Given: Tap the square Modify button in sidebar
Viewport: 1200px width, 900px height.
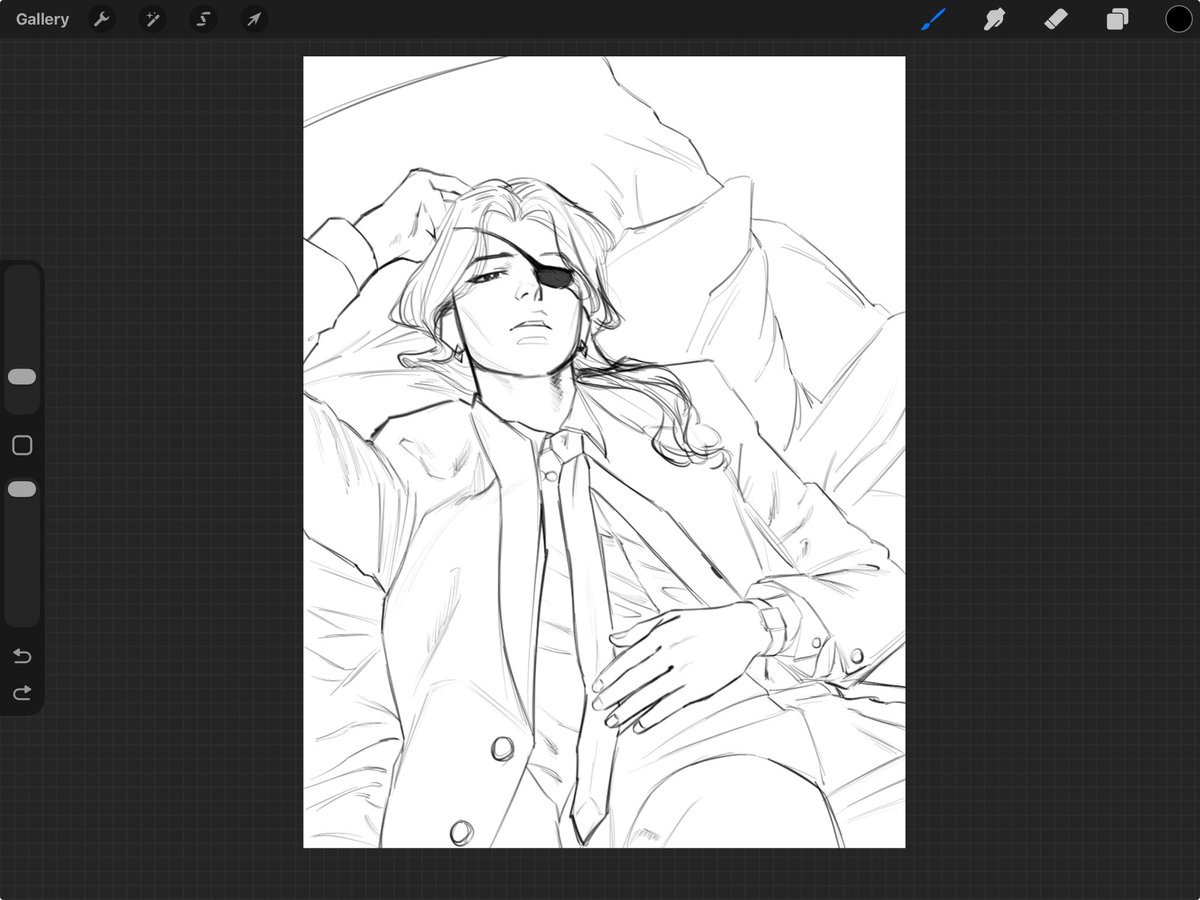Looking at the screenshot, I should pyautogui.click(x=22, y=445).
